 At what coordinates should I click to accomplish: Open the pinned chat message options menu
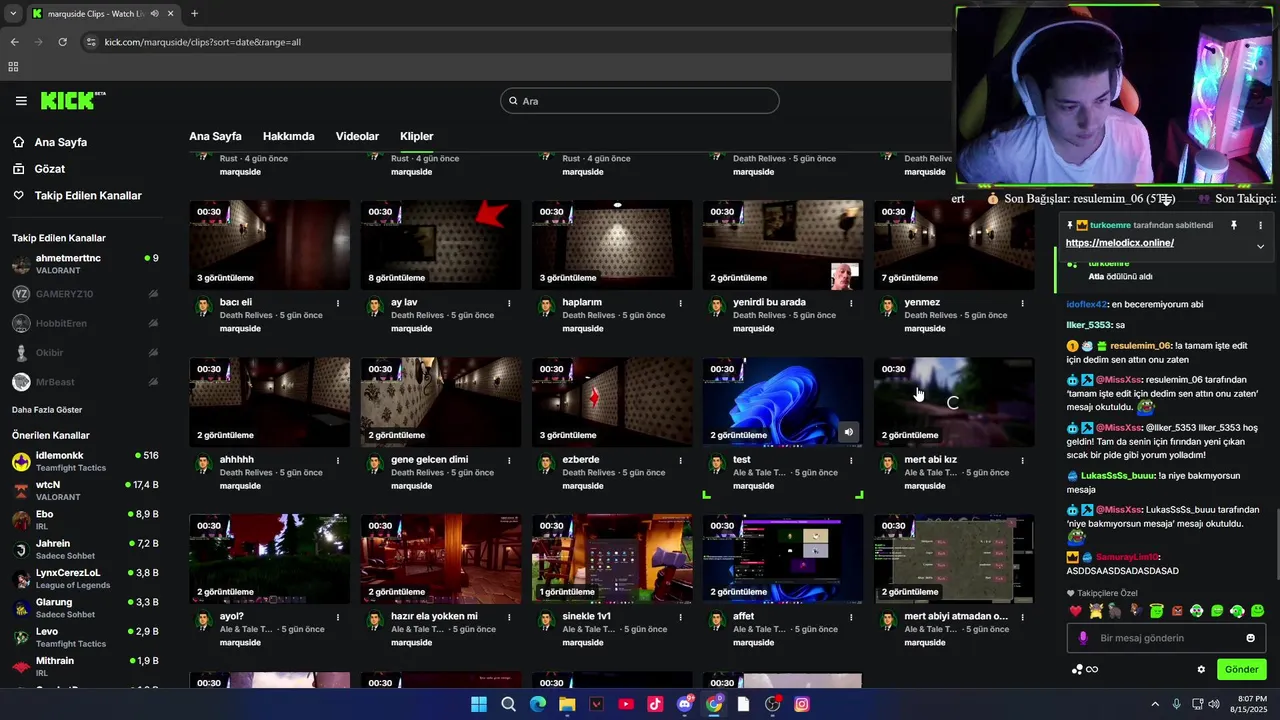(1260, 226)
